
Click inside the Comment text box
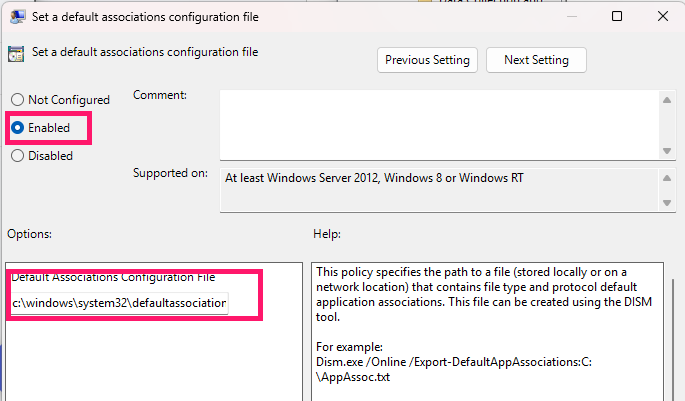pos(440,125)
